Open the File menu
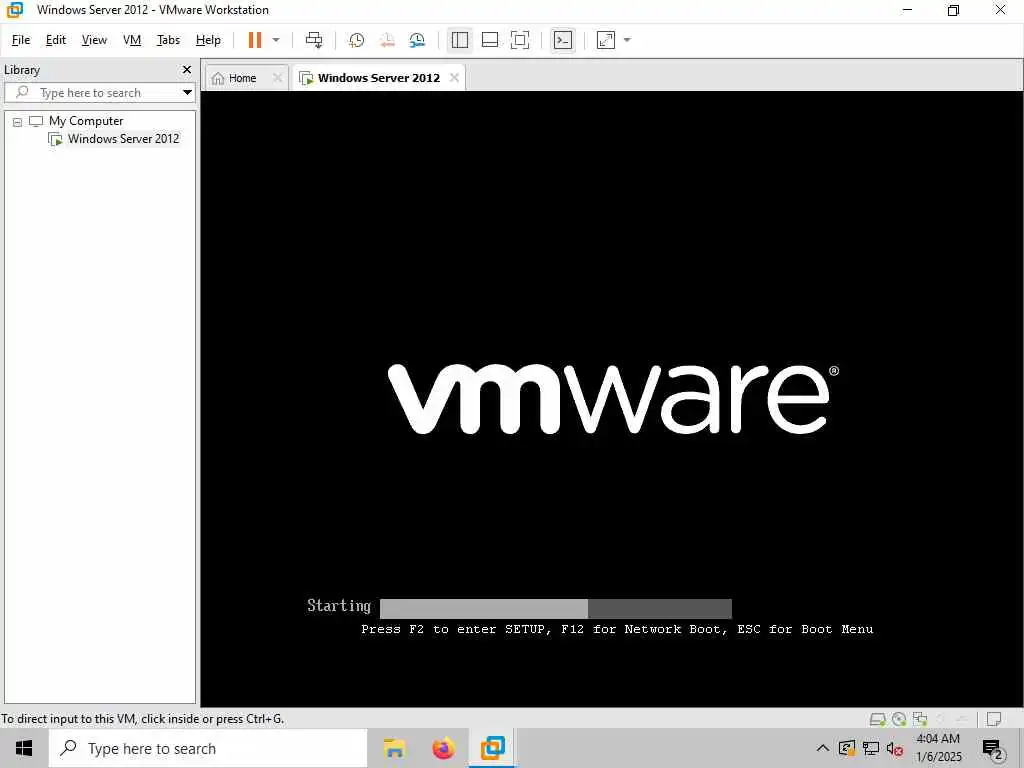The height and width of the screenshot is (768, 1024). click(21, 40)
